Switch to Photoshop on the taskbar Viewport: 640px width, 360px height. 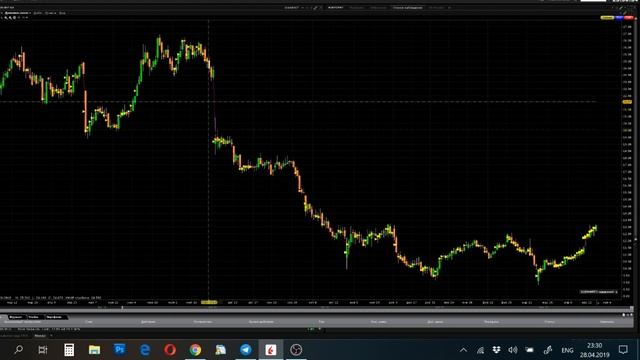click(x=120, y=349)
